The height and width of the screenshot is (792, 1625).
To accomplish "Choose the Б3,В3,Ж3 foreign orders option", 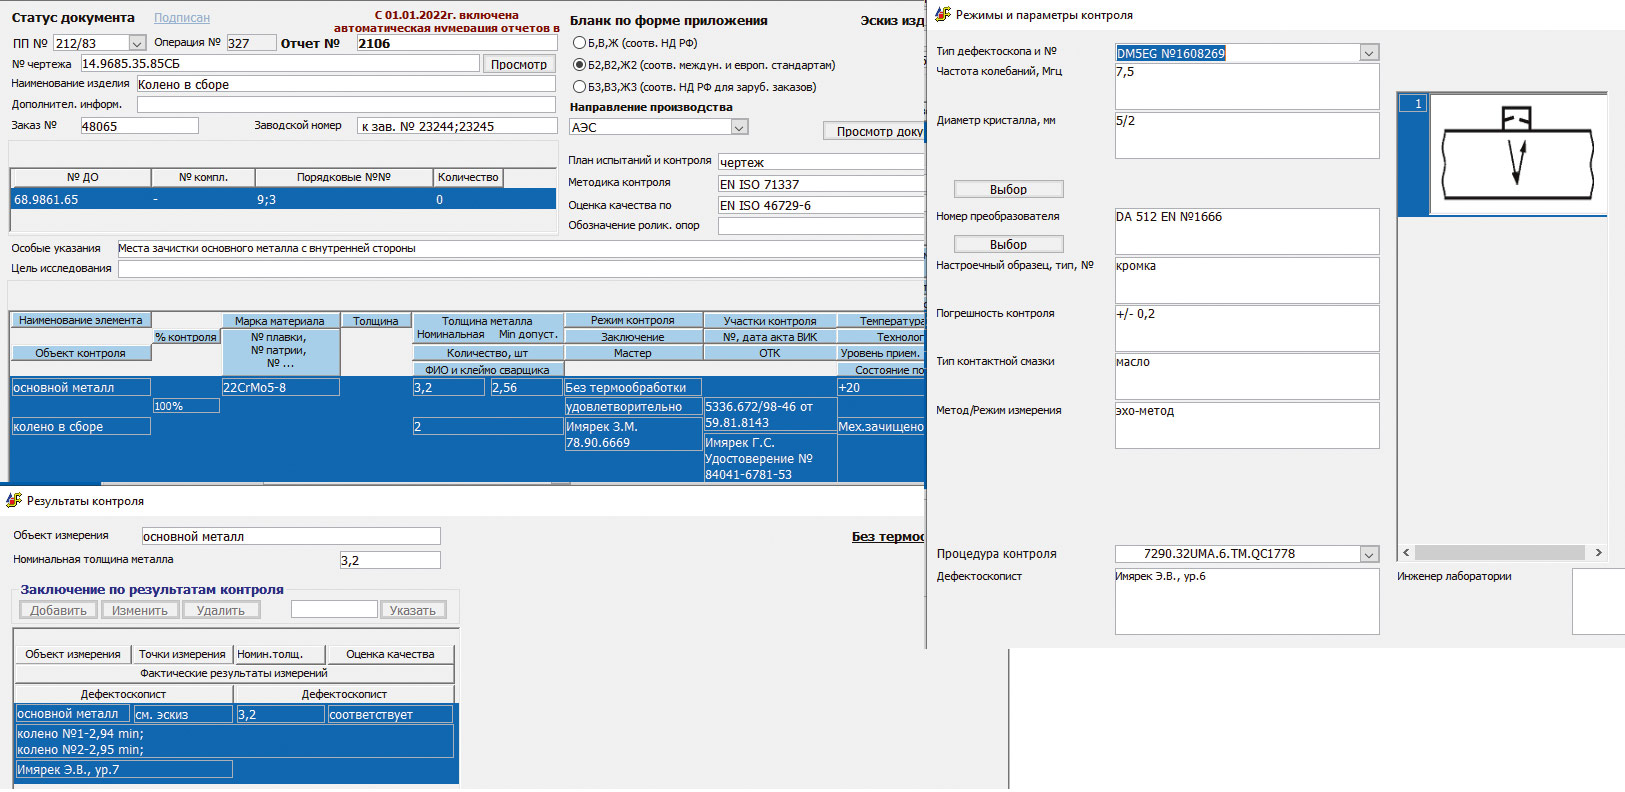I will coord(579,87).
